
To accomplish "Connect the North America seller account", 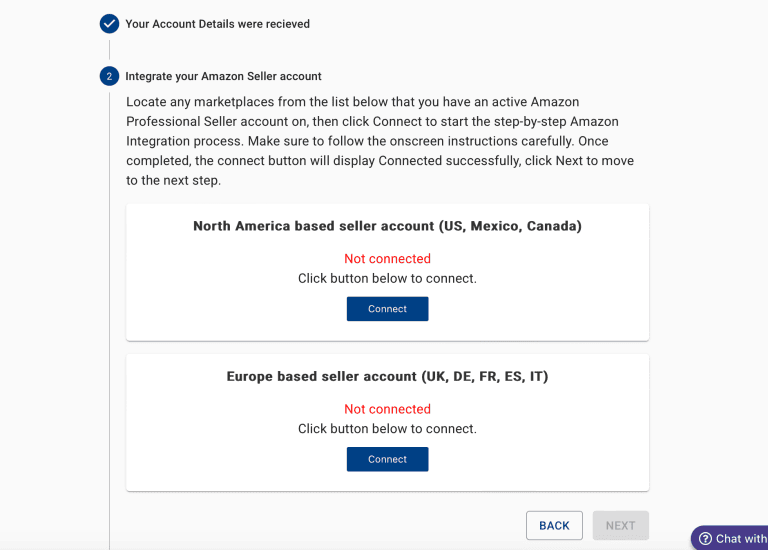I will coord(387,309).
